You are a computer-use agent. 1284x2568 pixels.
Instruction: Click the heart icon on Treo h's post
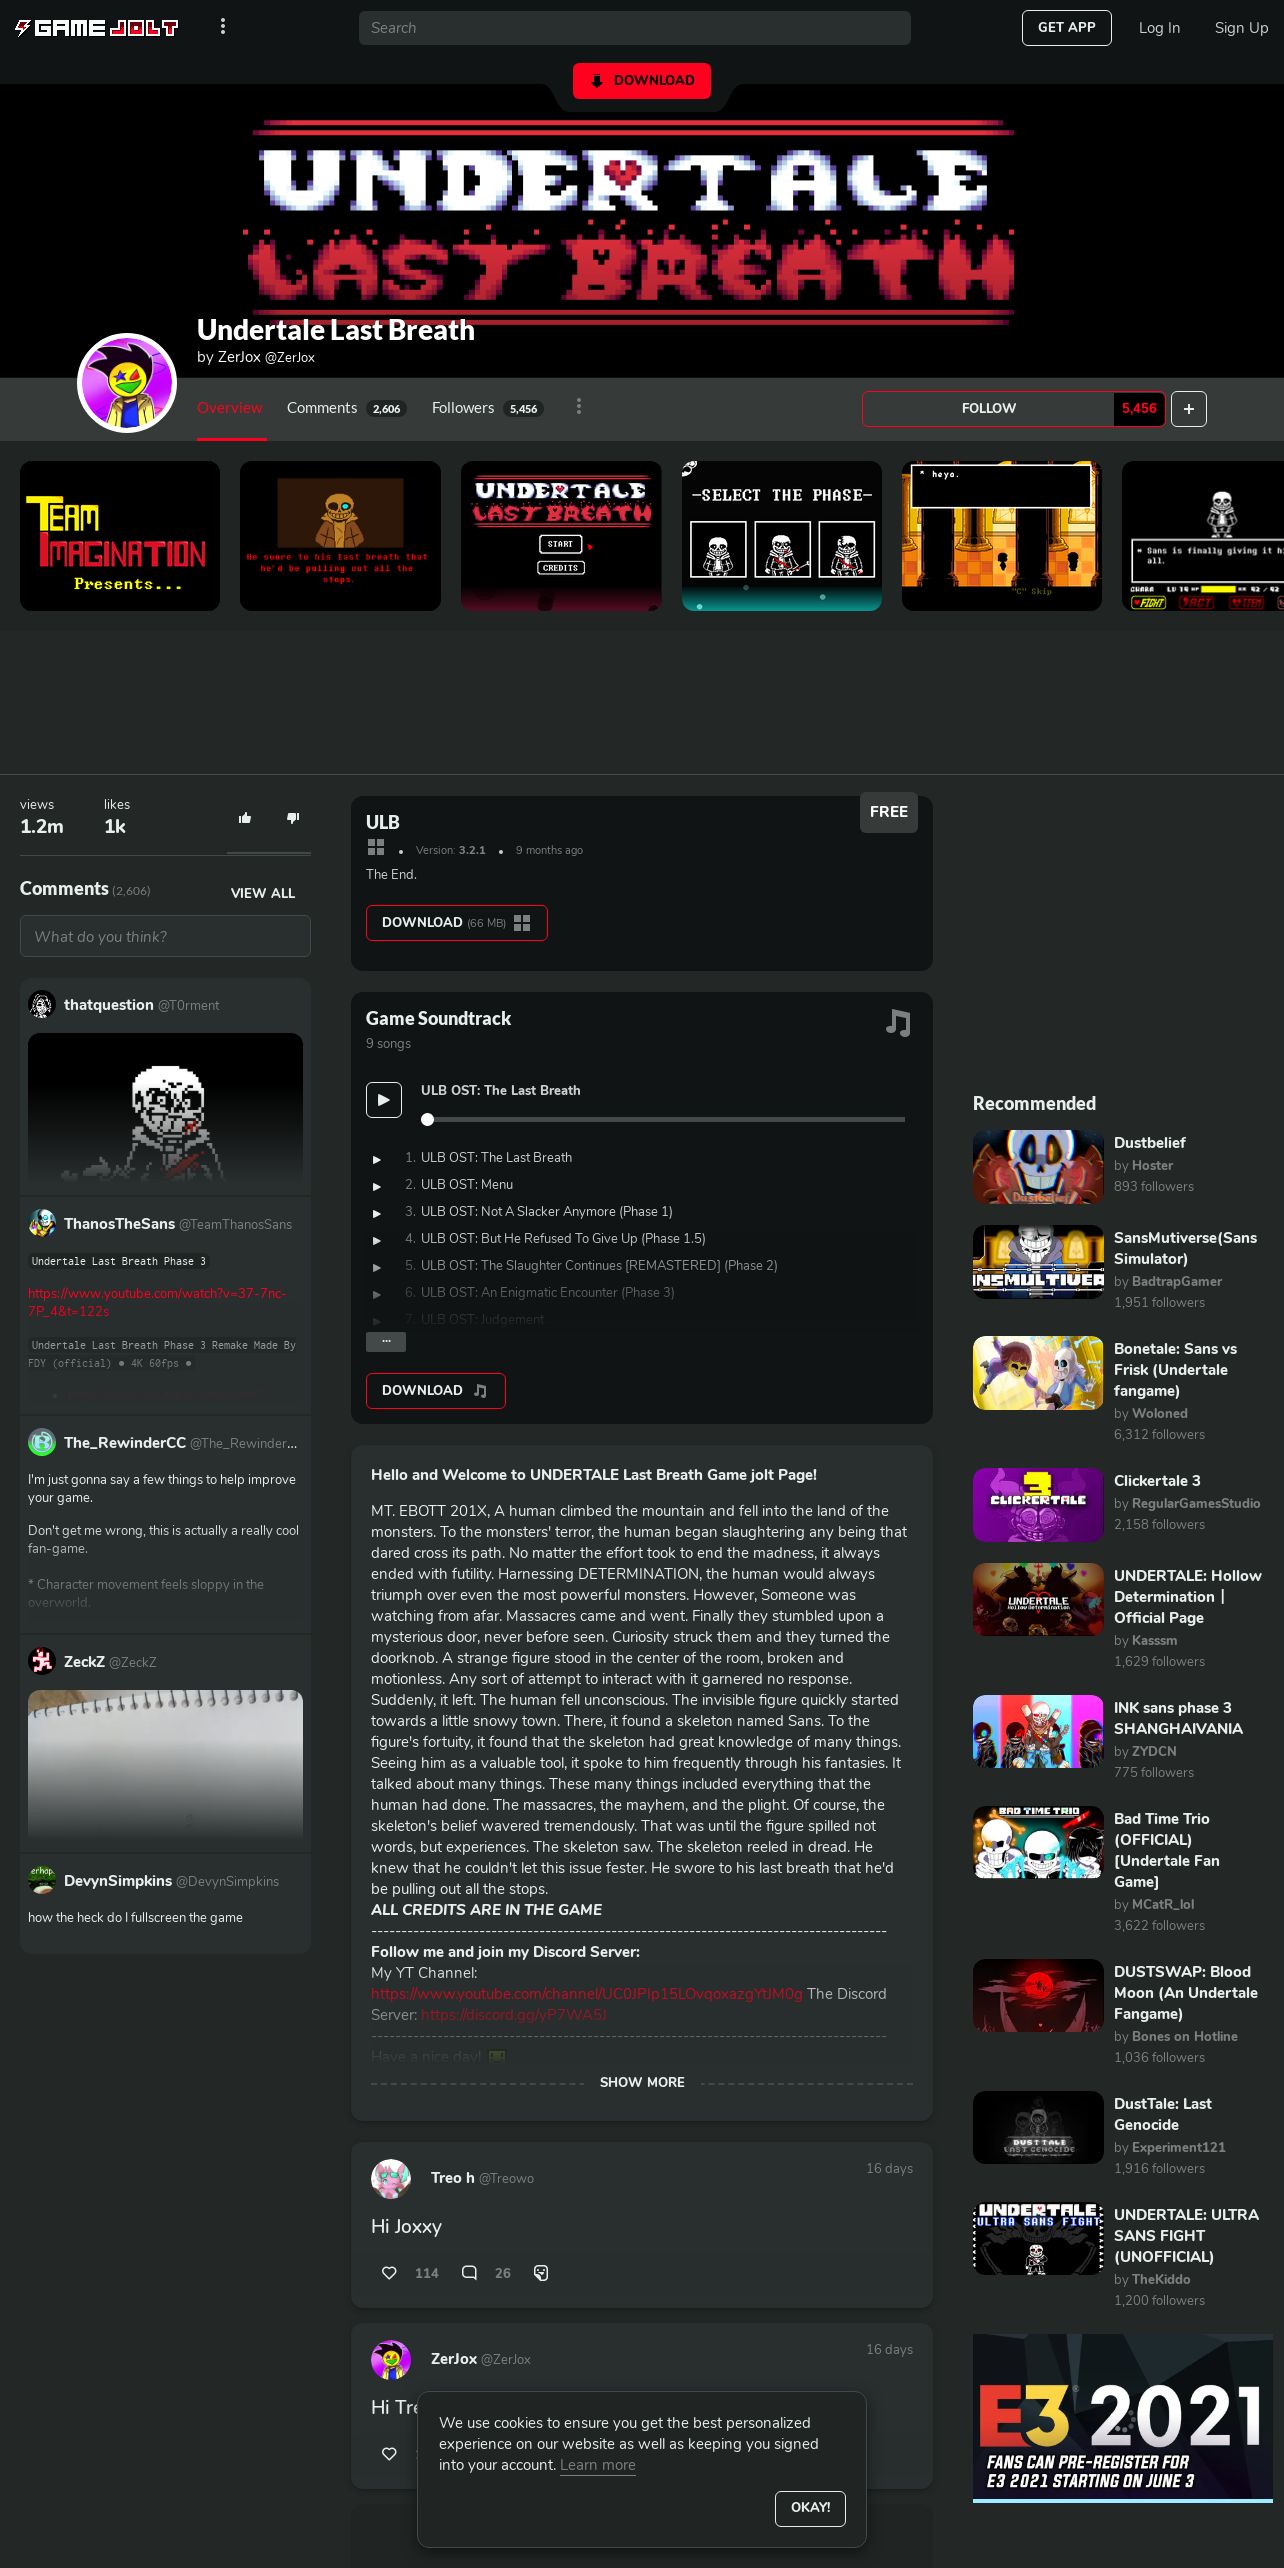point(389,2273)
